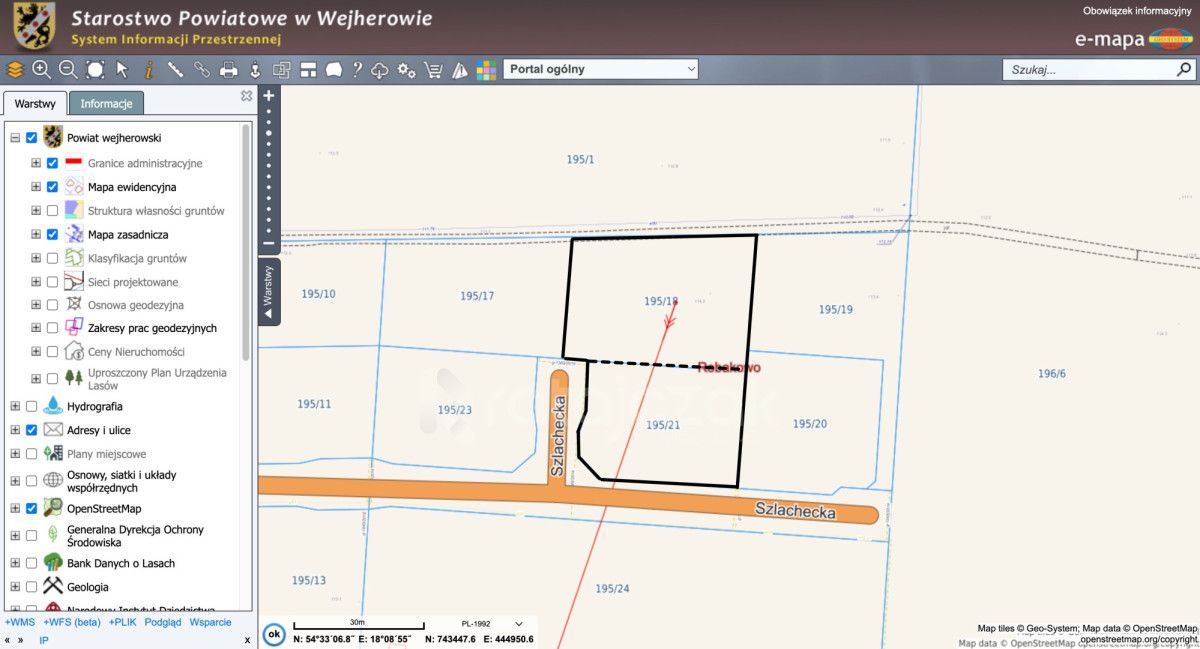Click the print icon in the toolbar
The height and width of the screenshot is (649, 1200).
click(x=227, y=70)
